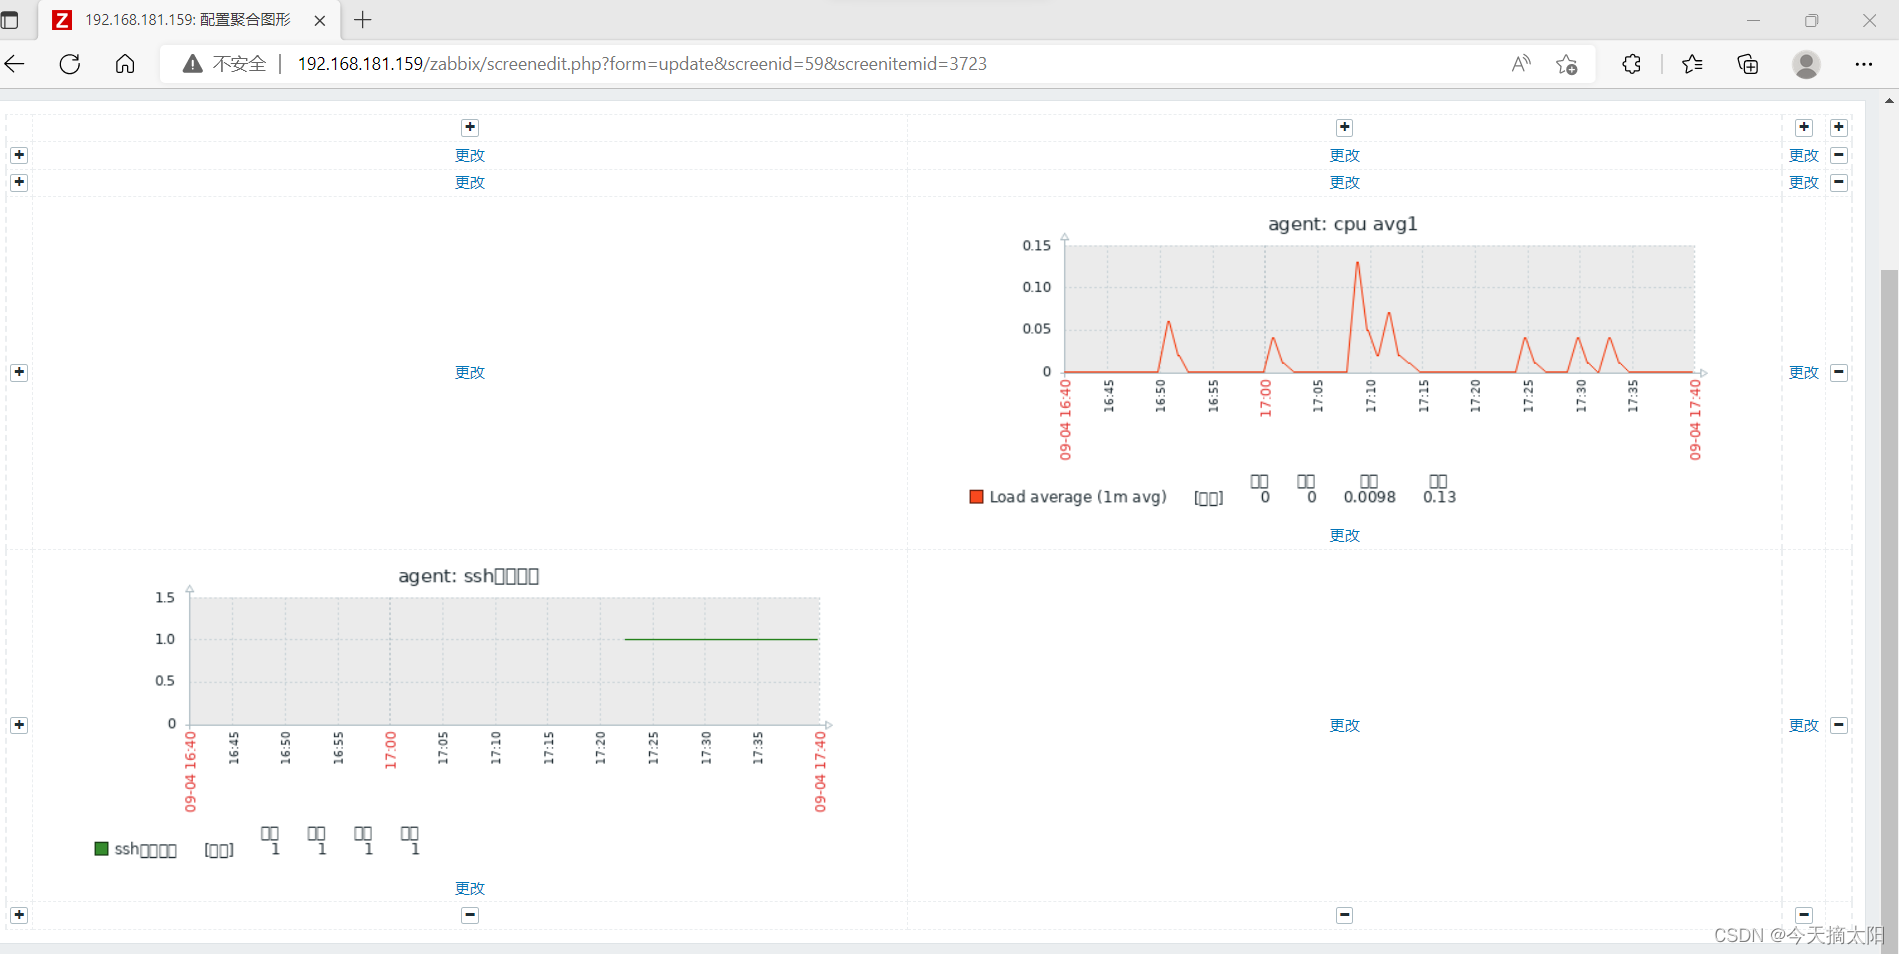Viewport: 1899px width, 954px height.
Task: Open the collections panel
Action: (x=1748, y=64)
